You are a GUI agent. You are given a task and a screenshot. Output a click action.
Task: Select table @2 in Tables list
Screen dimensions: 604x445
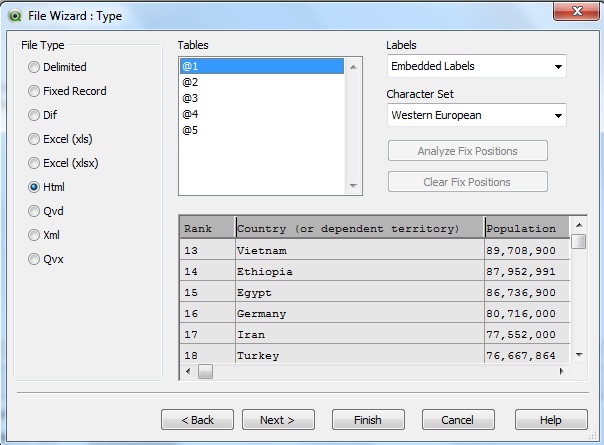[x=191, y=82]
